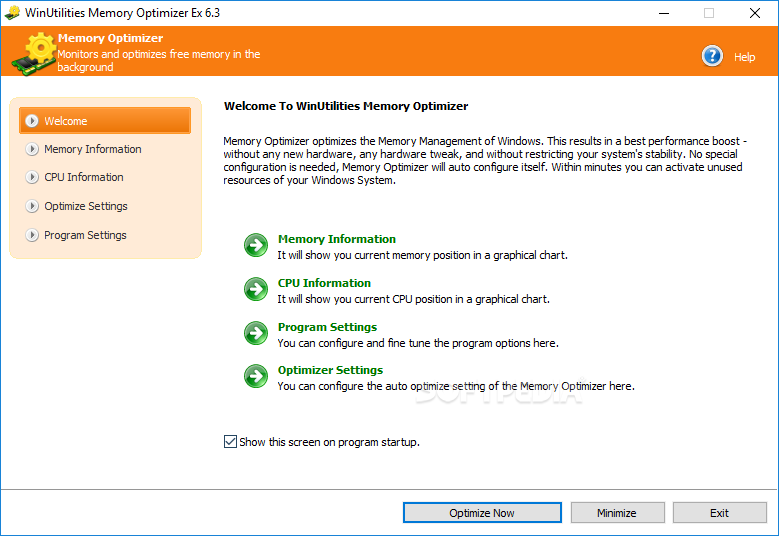Viewport: 779px width, 536px height.
Task: Go to Program Settings in the sidebar
Action: tap(85, 235)
